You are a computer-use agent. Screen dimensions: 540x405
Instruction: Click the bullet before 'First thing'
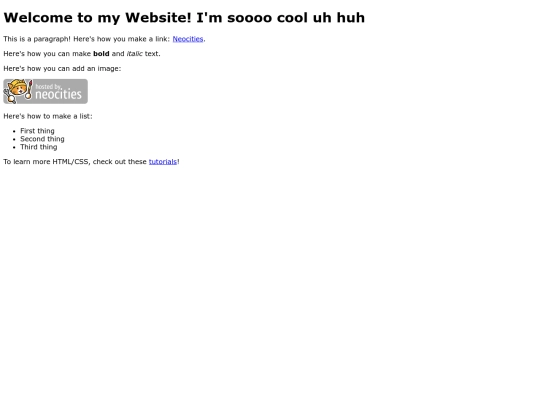click(14, 131)
